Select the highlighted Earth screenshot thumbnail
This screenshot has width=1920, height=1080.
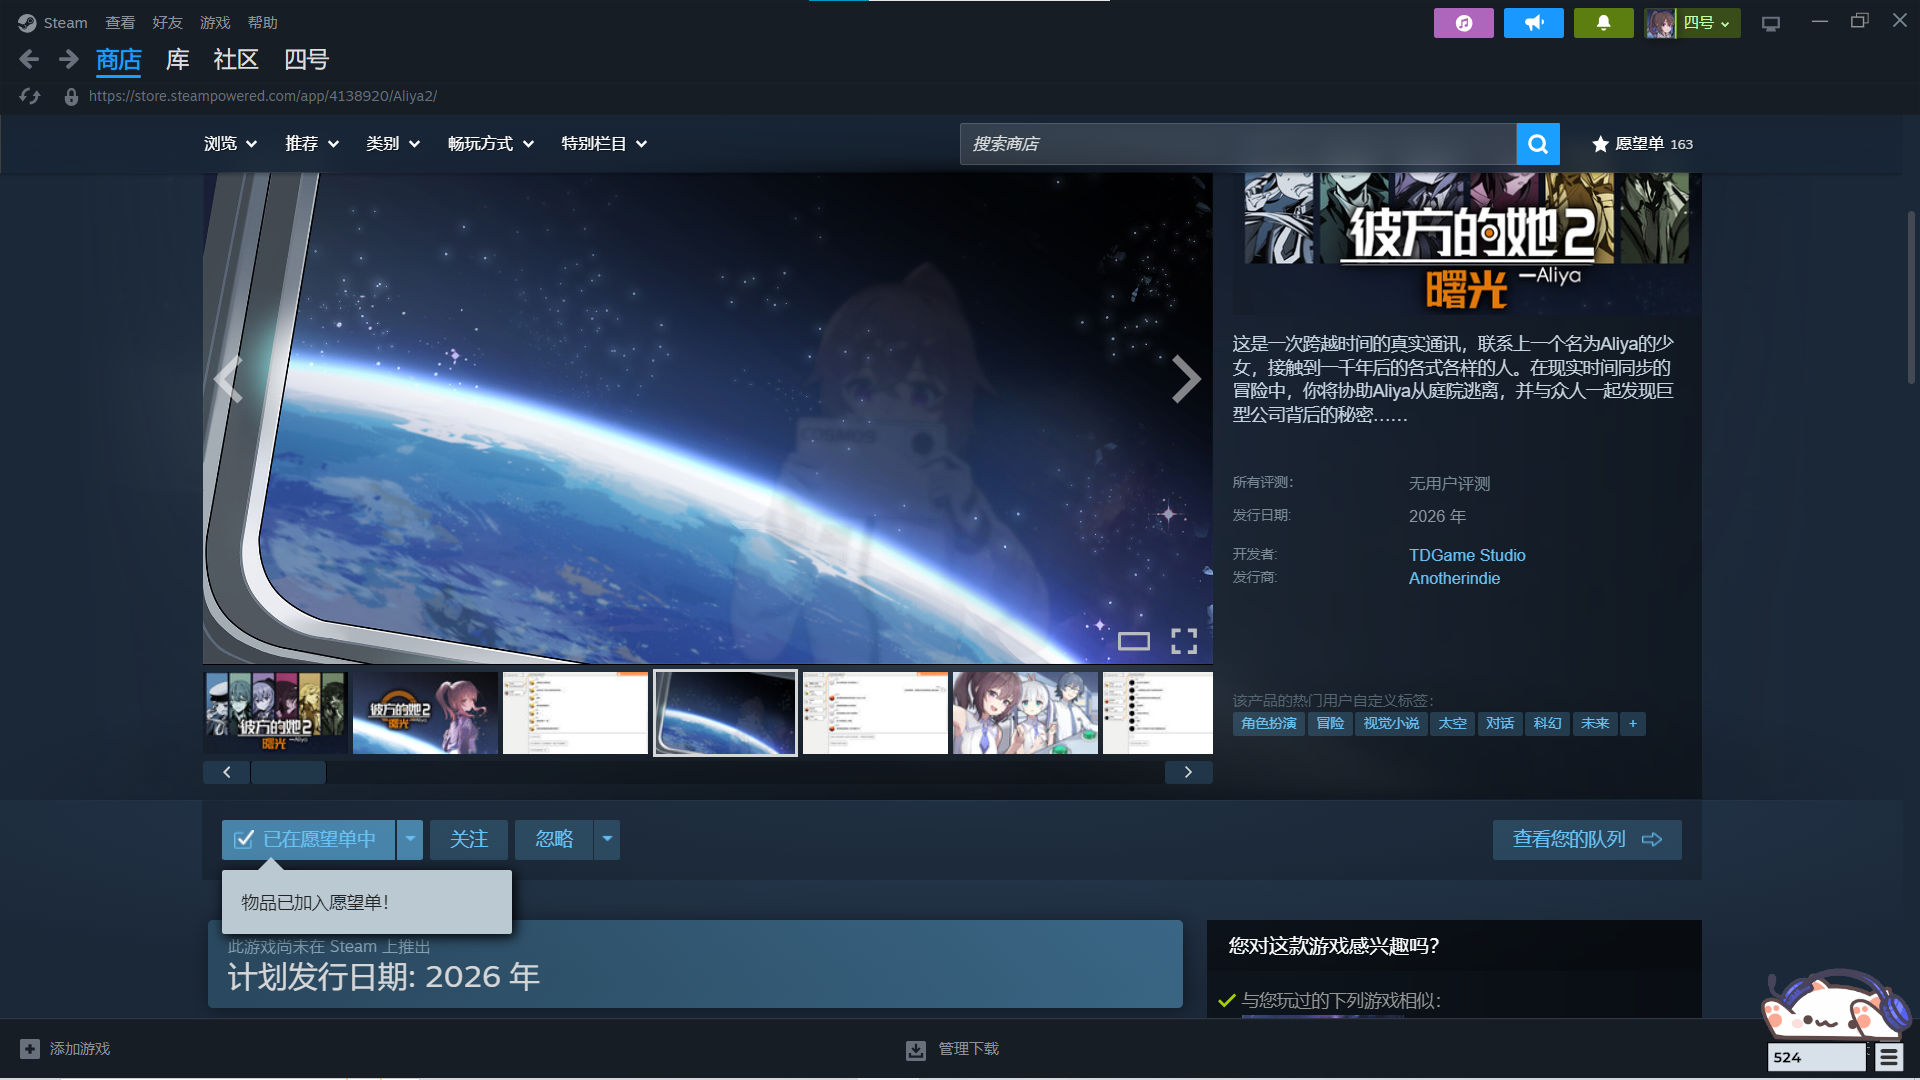click(x=725, y=713)
